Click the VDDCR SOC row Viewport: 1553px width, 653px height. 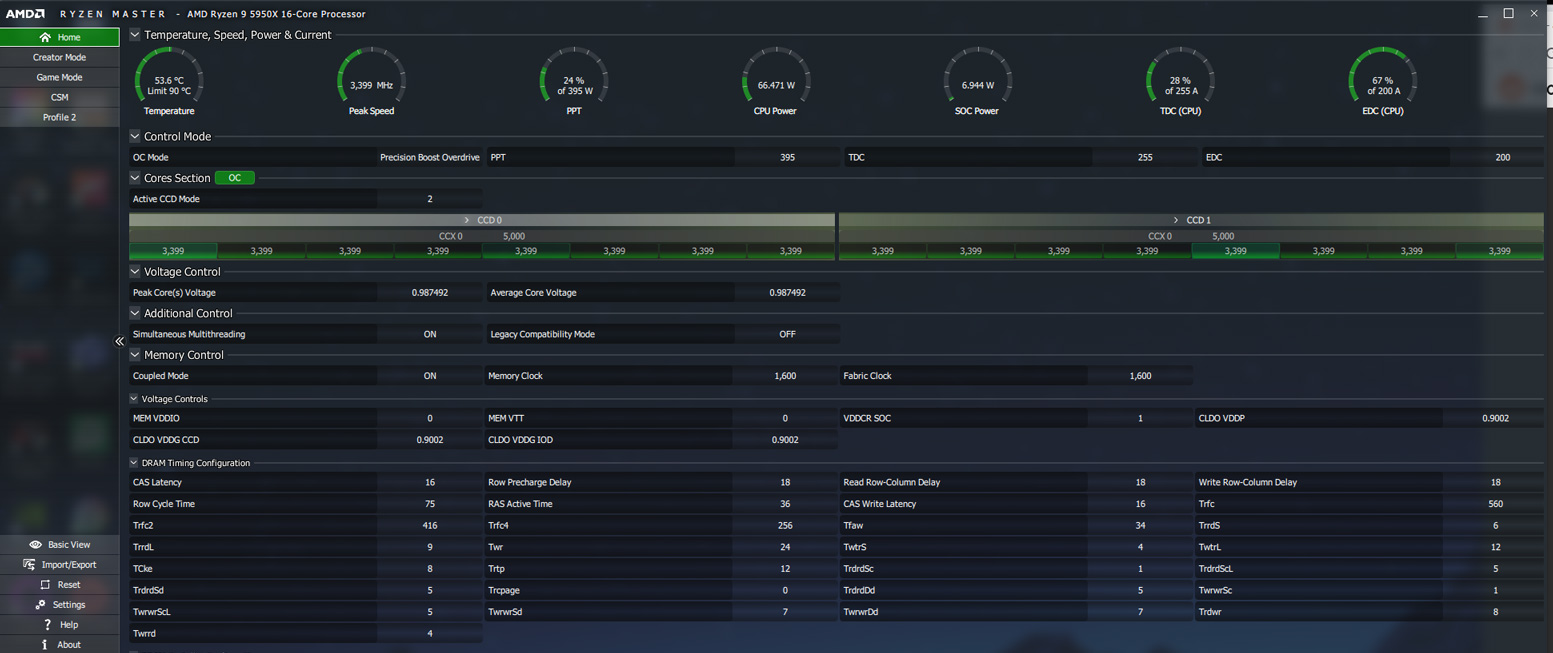click(1016, 418)
